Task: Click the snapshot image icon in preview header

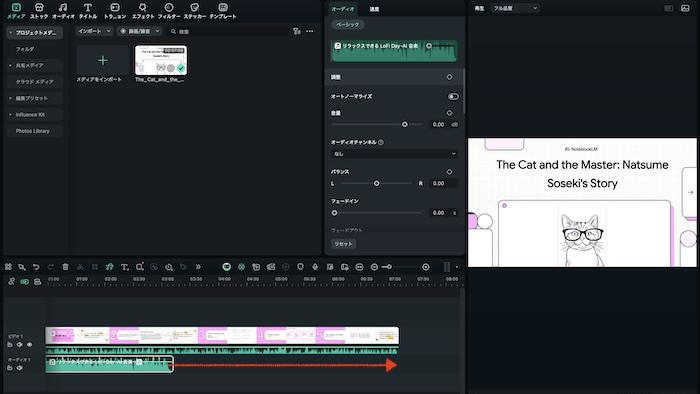Action: click(685, 8)
